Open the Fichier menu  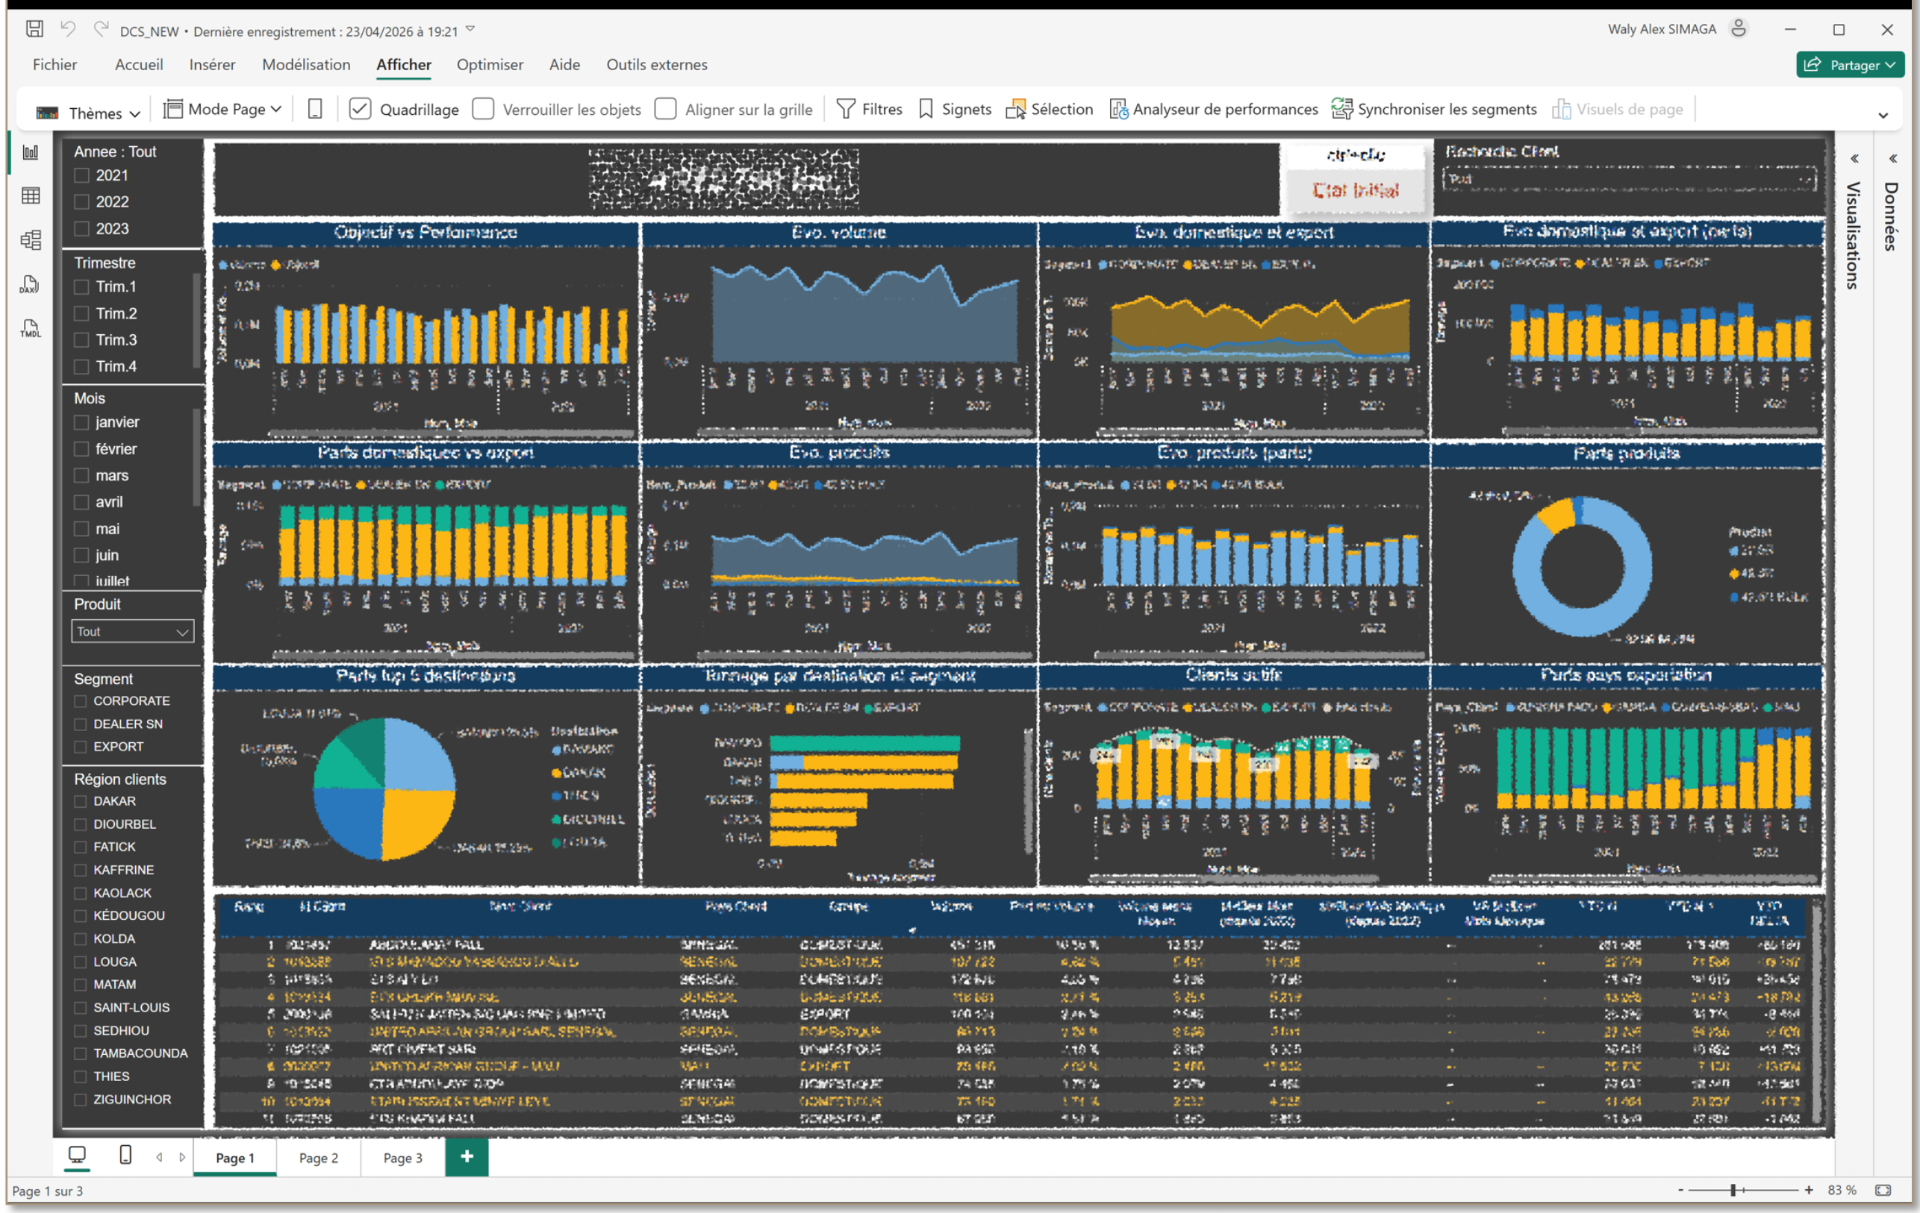[55, 65]
